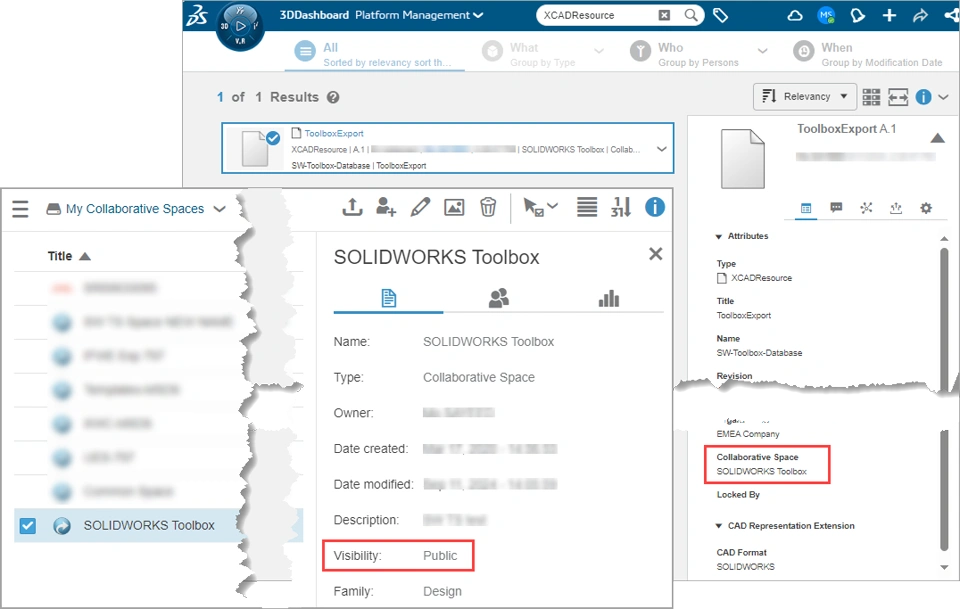Image resolution: width=960 pixels, height=609 pixels.
Task: Open the MS user profile avatar
Action: point(827,15)
